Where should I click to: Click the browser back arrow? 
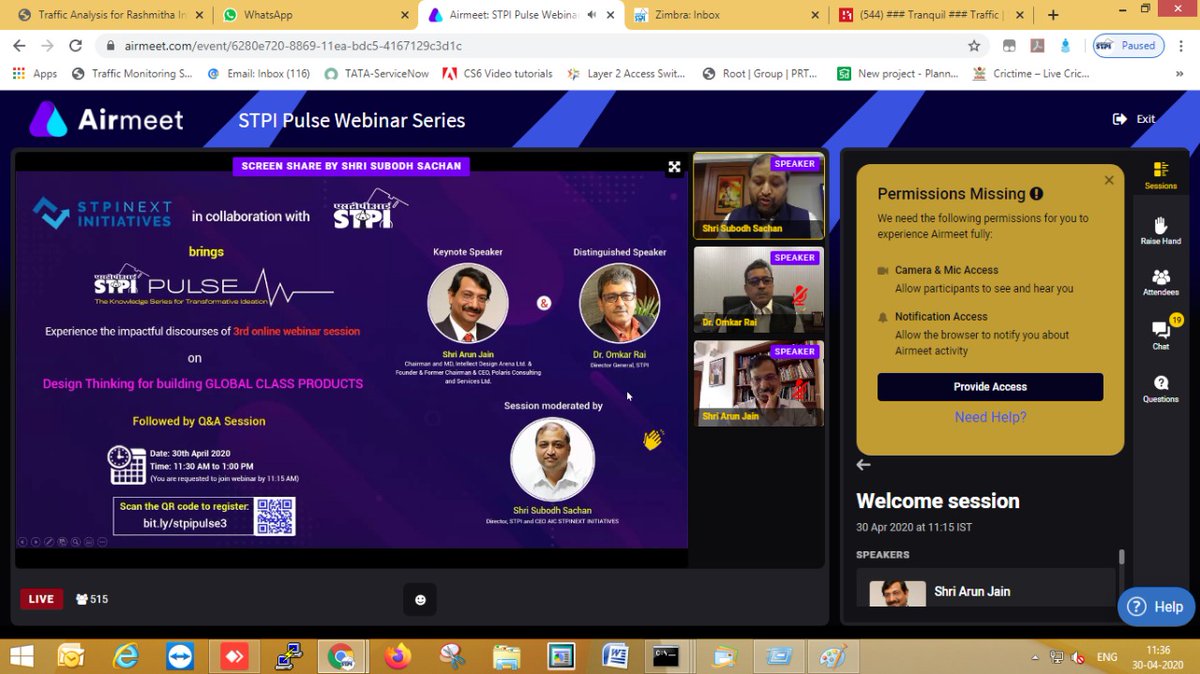tap(20, 46)
